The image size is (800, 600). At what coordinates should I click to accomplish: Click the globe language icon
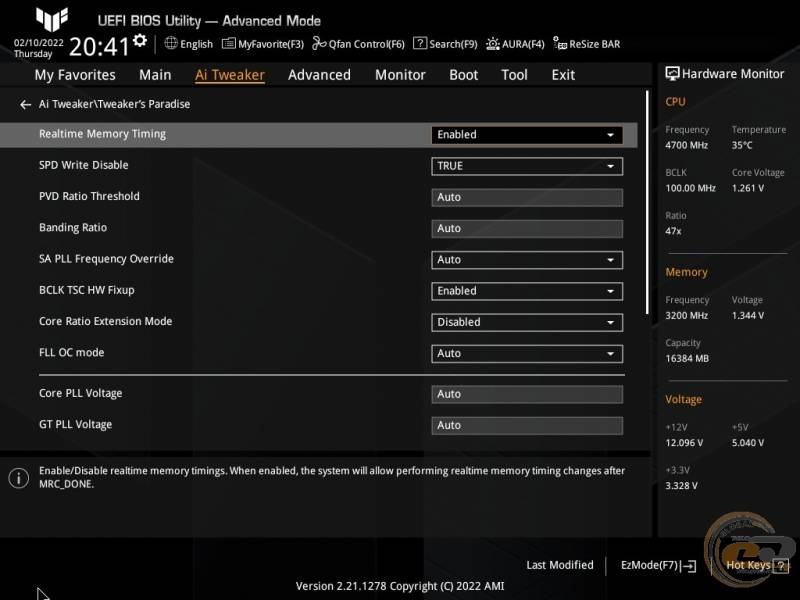point(171,43)
